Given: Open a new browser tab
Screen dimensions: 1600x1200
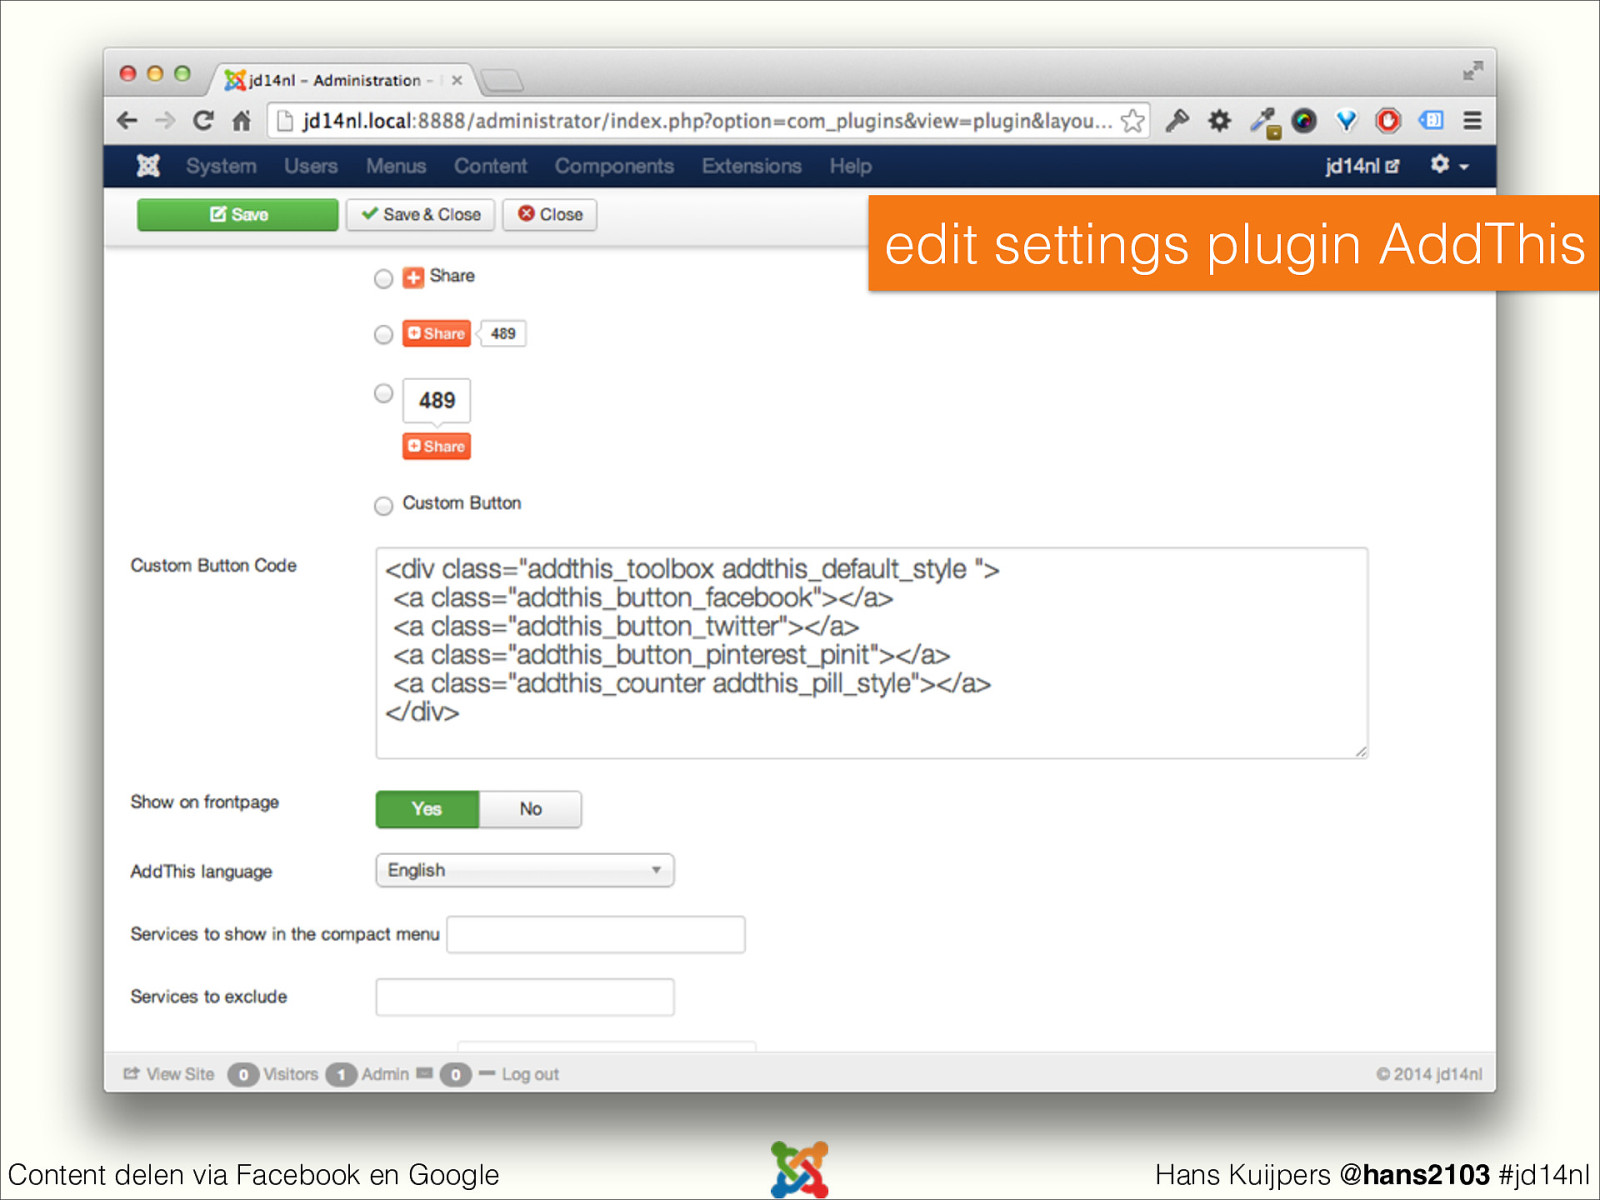Looking at the screenshot, I should tap(501, 80).
